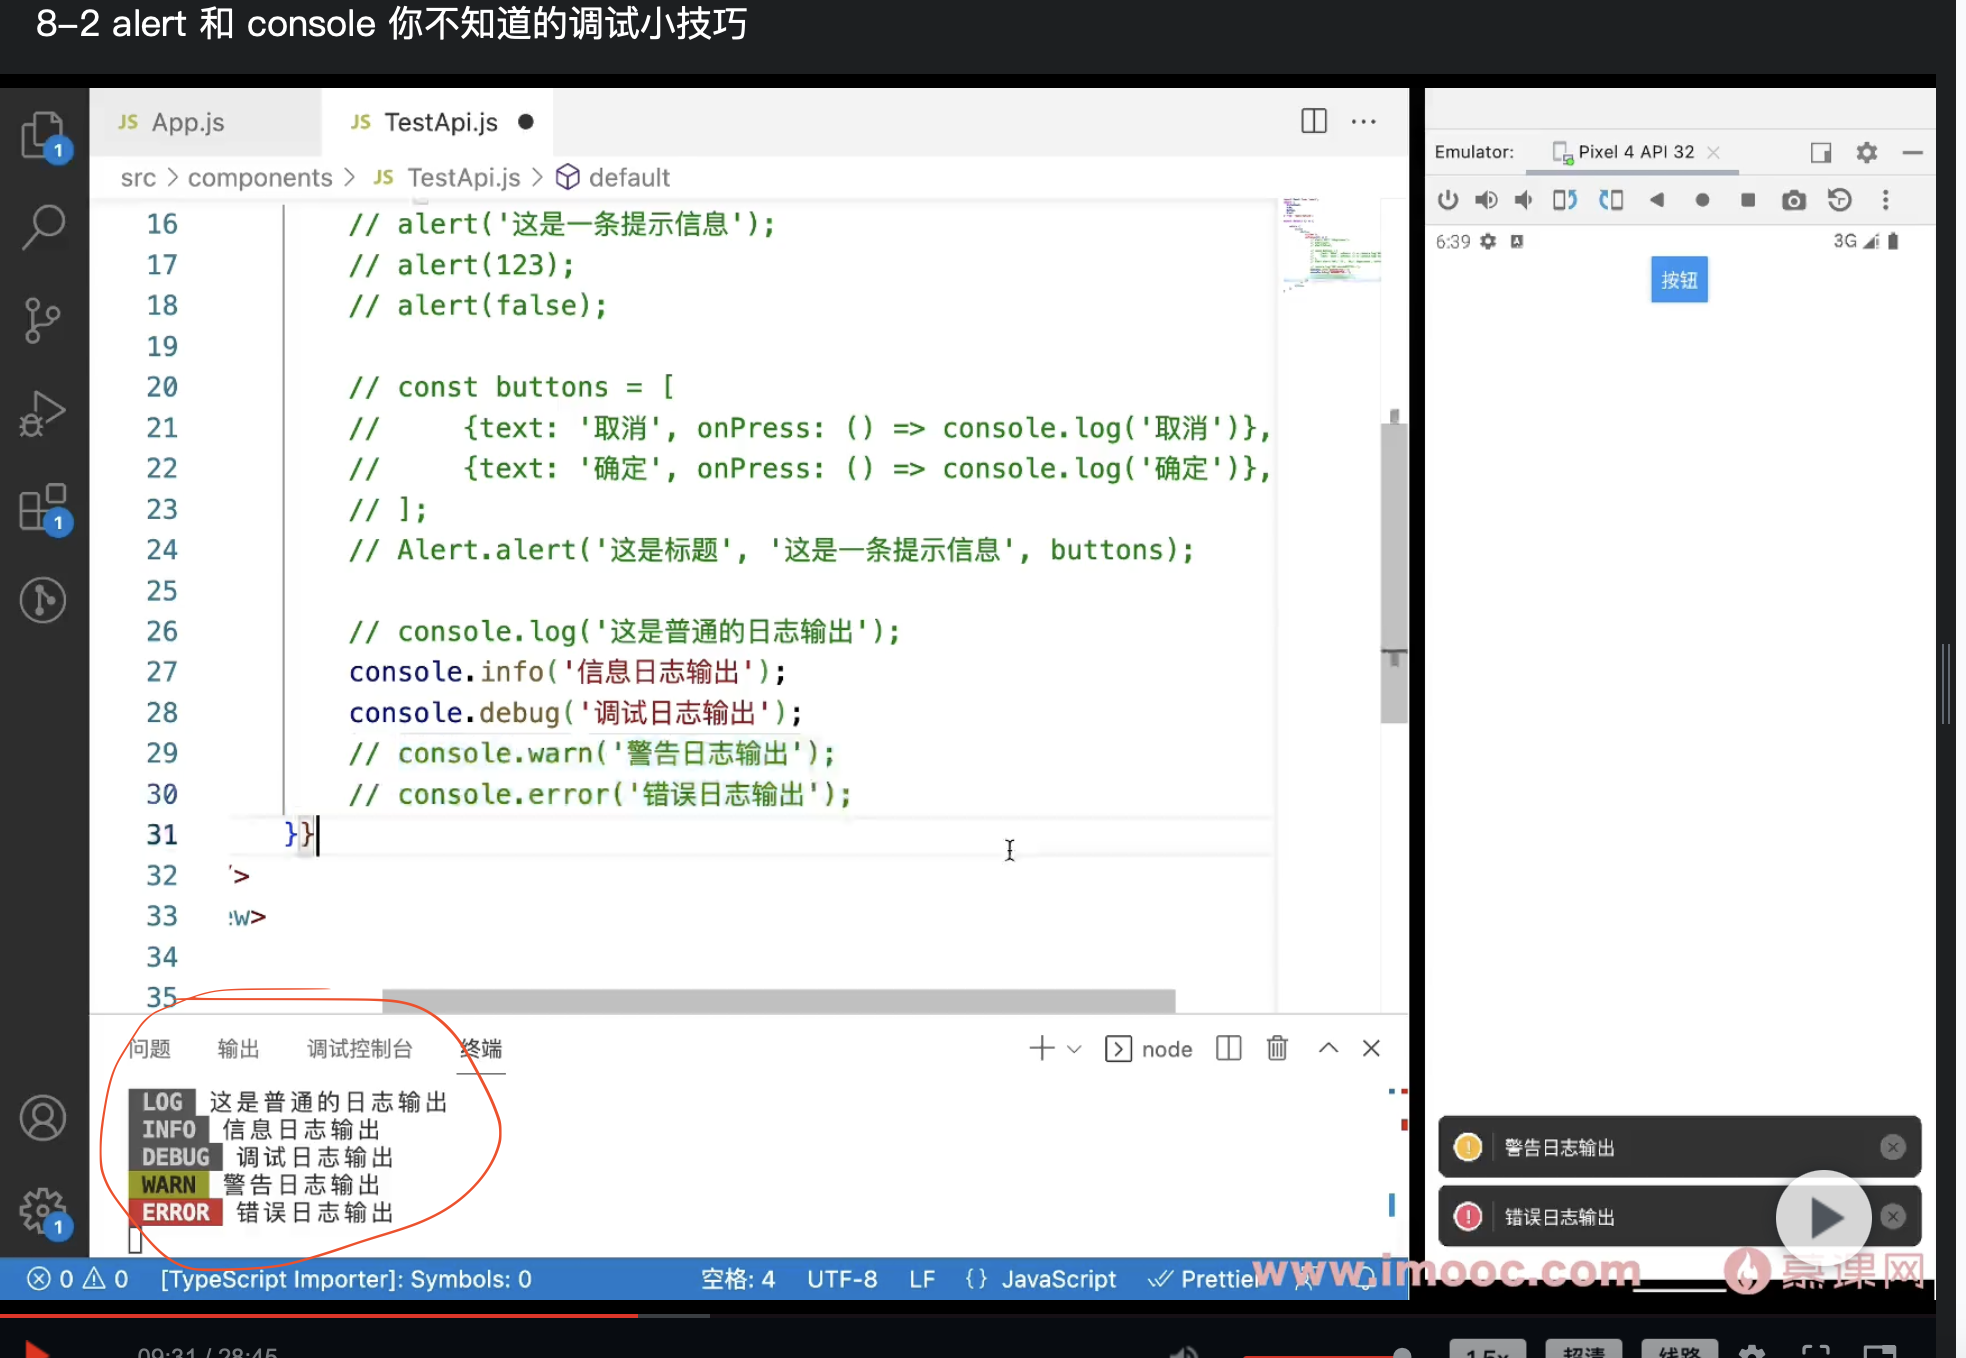This screenshot has height=1358, width=1966.
Task: Open the Run and Debug view
Action: (43, 413)
